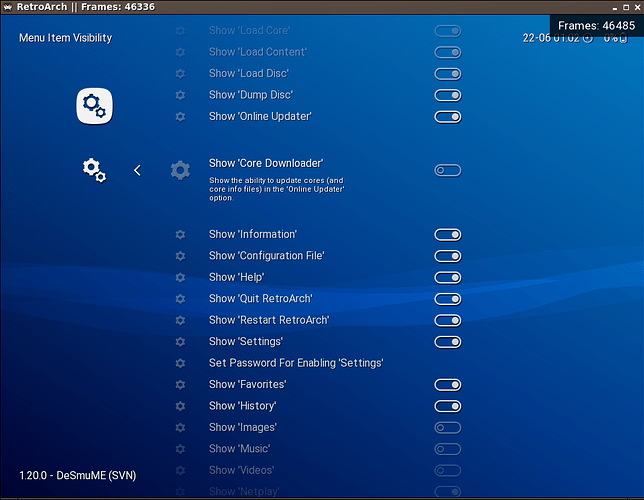
Task: Disable the Show 'Dump Disc' switch
Action: [x=448, y=95]
